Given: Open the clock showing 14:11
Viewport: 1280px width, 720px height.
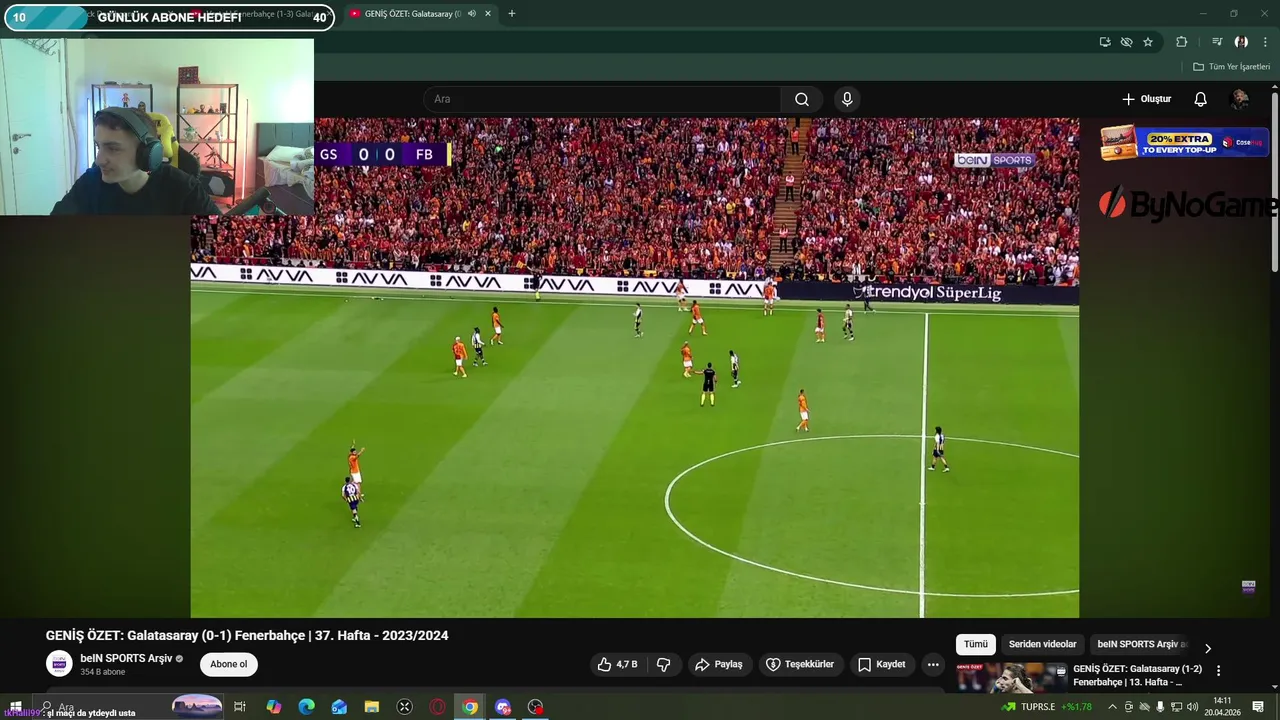Looking at the screenshot, I should pyautogui.click(x=1222, y=707).
